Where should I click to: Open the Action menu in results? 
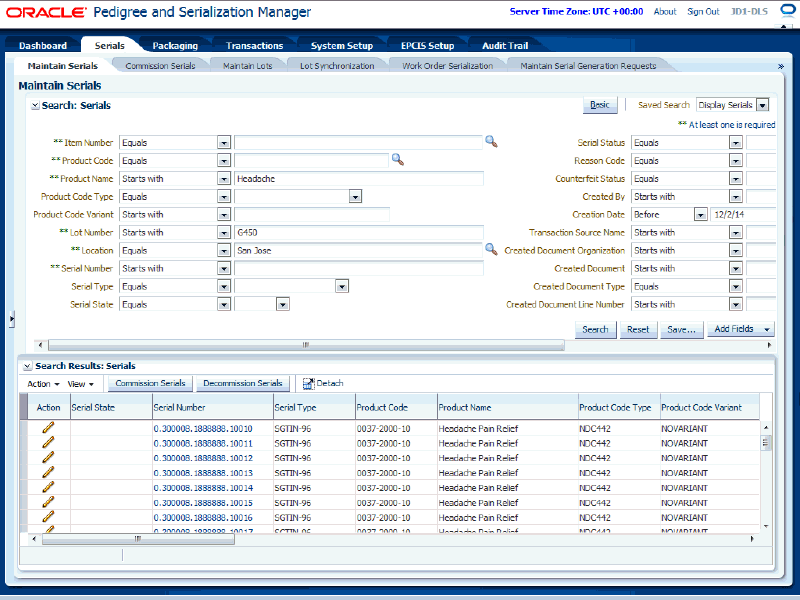(x=43, y=384)
